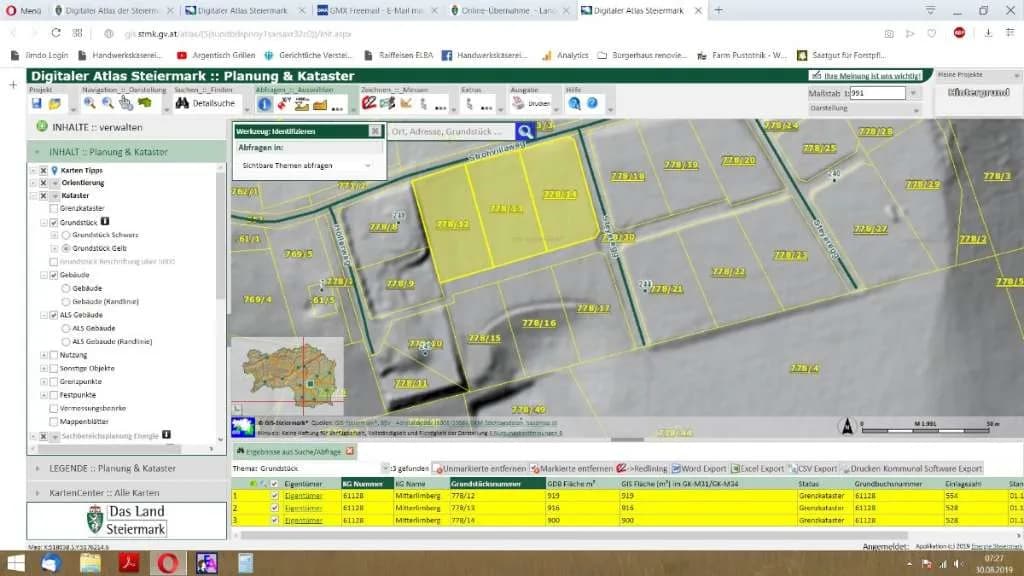Click the blue question mark help icon

[592, 103]
